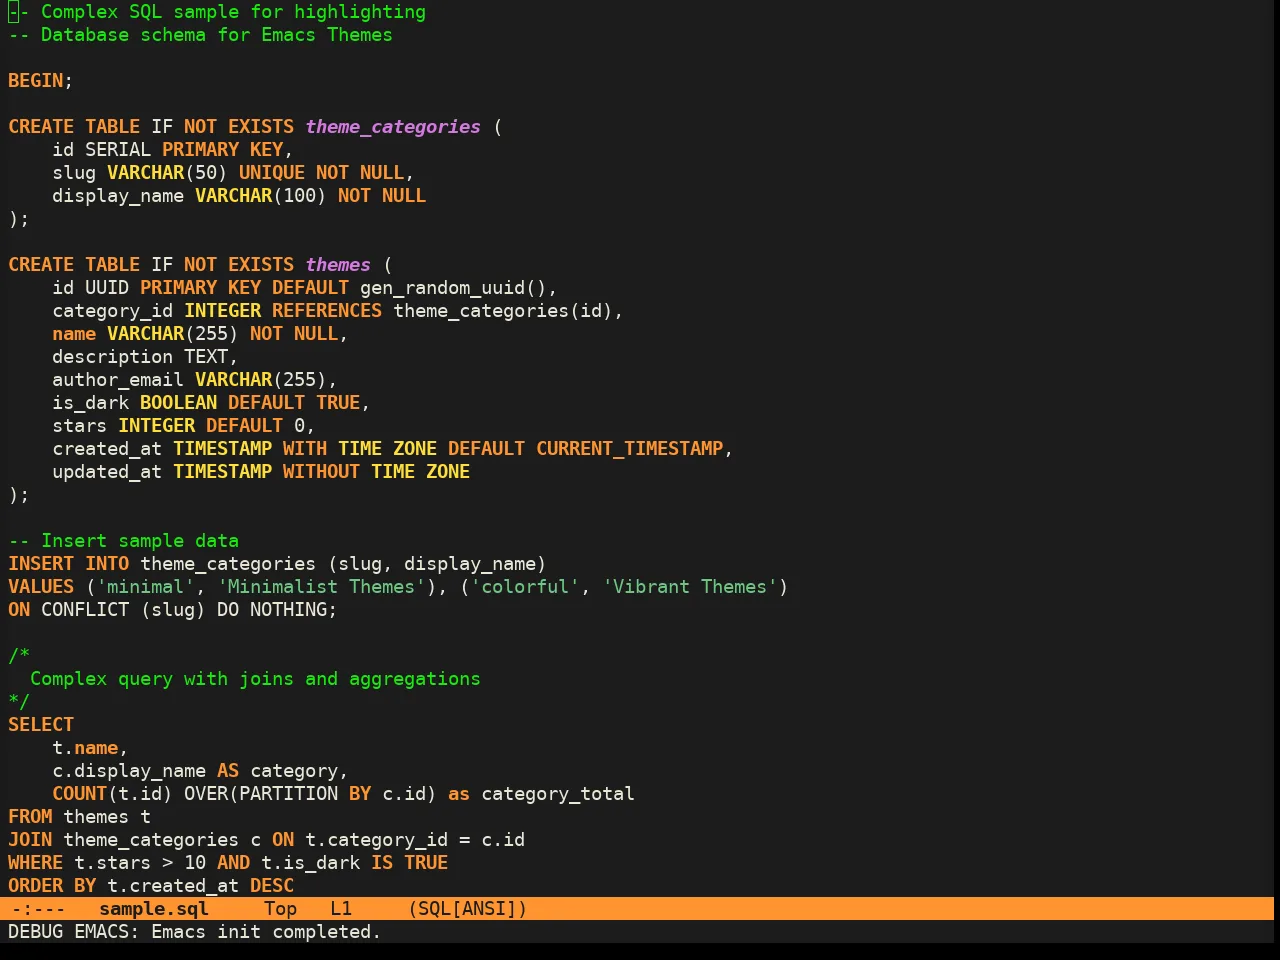This screenshot has height=960, width=1280.
Task: Click the Top position indicator in mode line
Action: click(x=280, y=909)
